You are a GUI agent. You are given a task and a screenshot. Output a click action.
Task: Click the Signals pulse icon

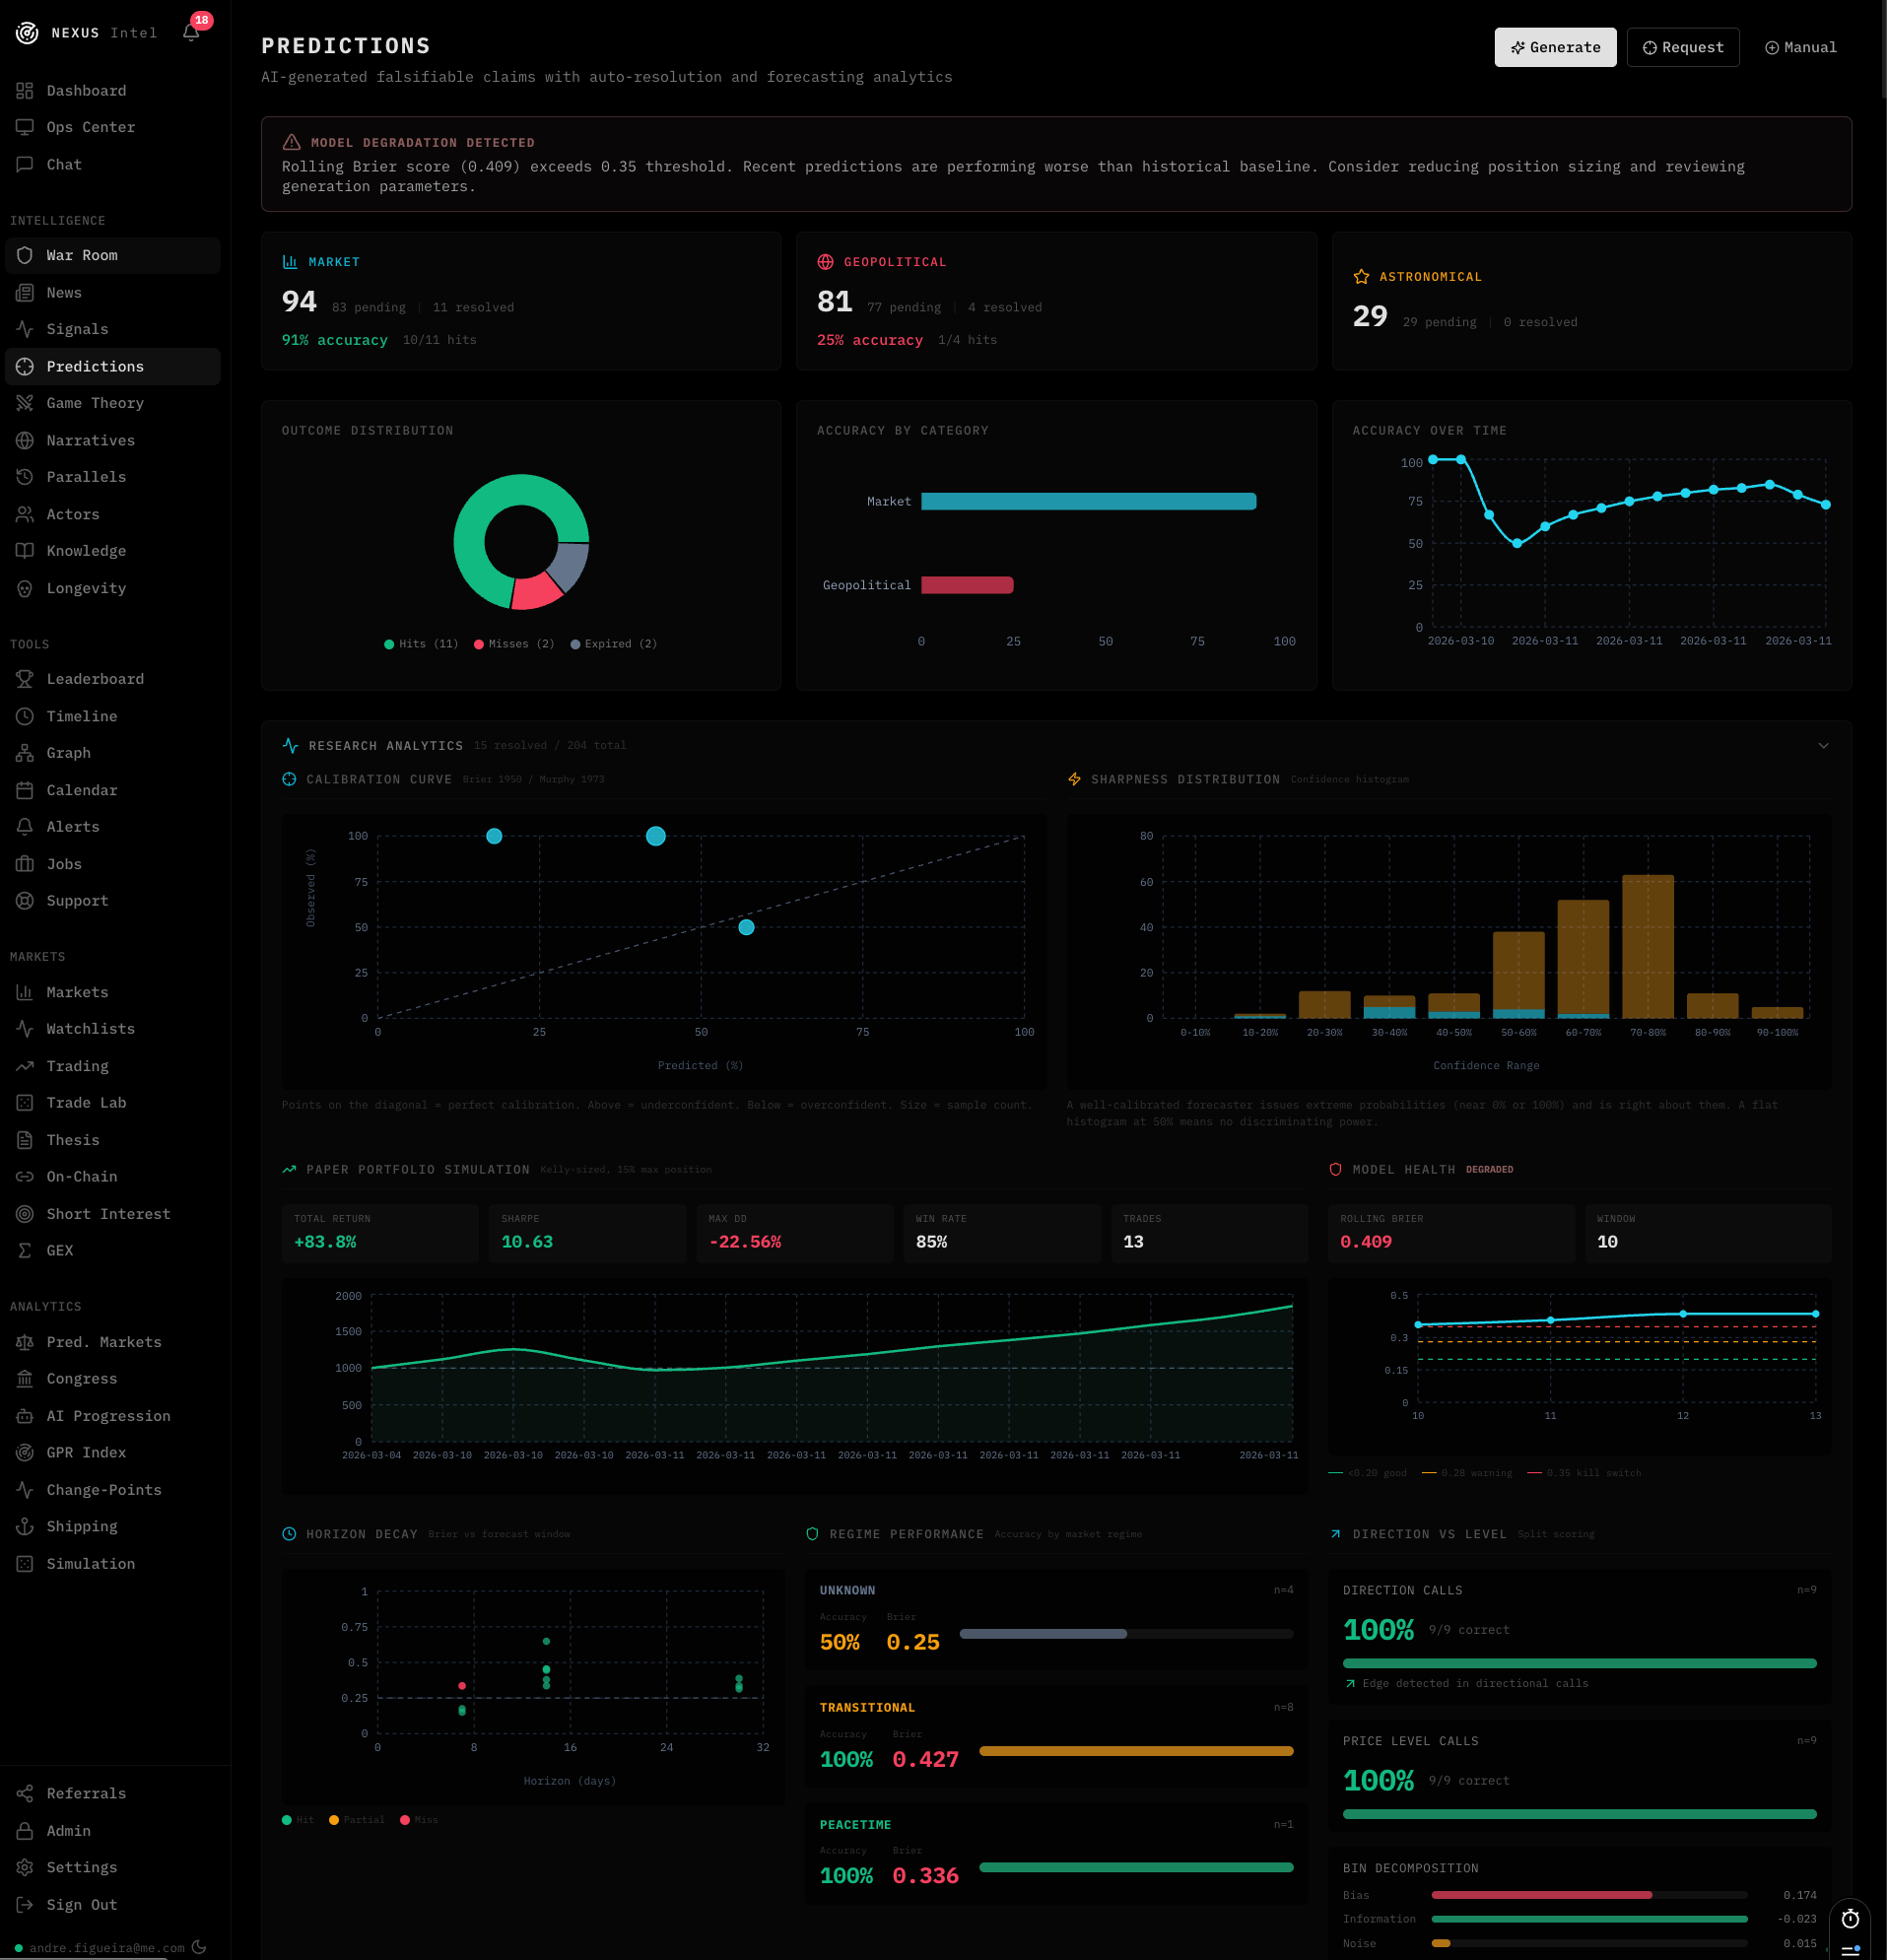point(25,329)
